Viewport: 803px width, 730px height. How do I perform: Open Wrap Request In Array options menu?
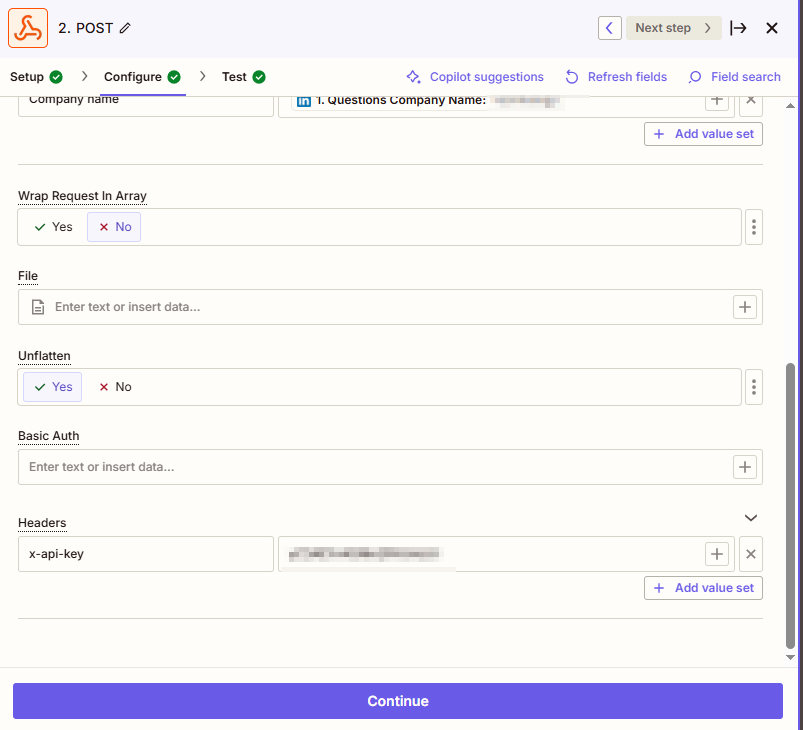754,227
